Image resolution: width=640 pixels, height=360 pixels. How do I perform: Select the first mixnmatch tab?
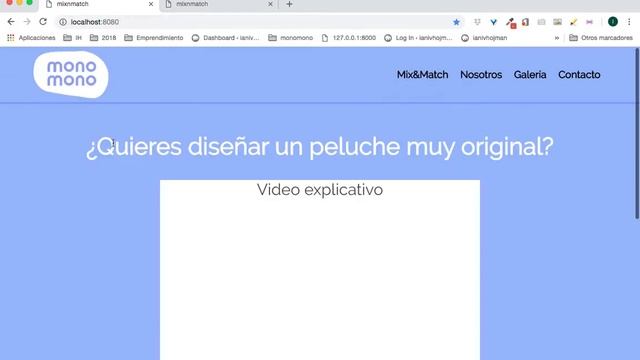[98, 4]
